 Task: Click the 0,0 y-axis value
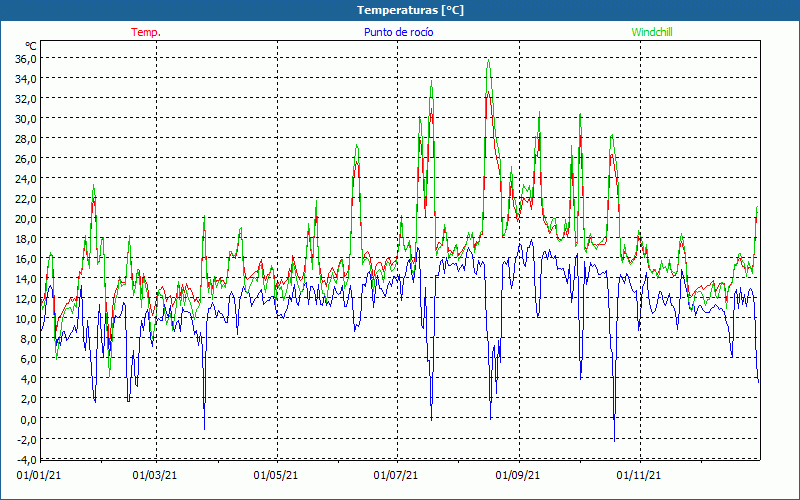(29, 419)
